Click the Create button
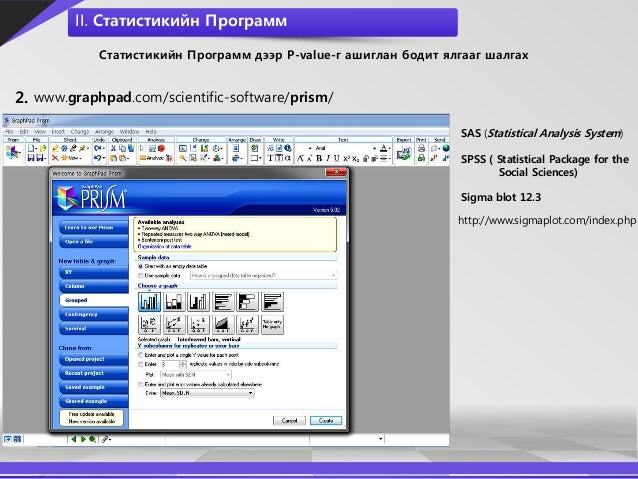The height and width of the screenshot is (479, 638). click(326, 420)
